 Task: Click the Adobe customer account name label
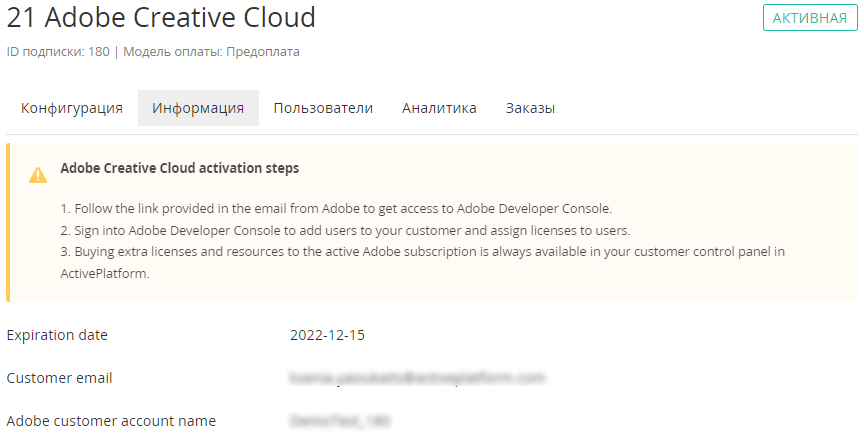111,421
